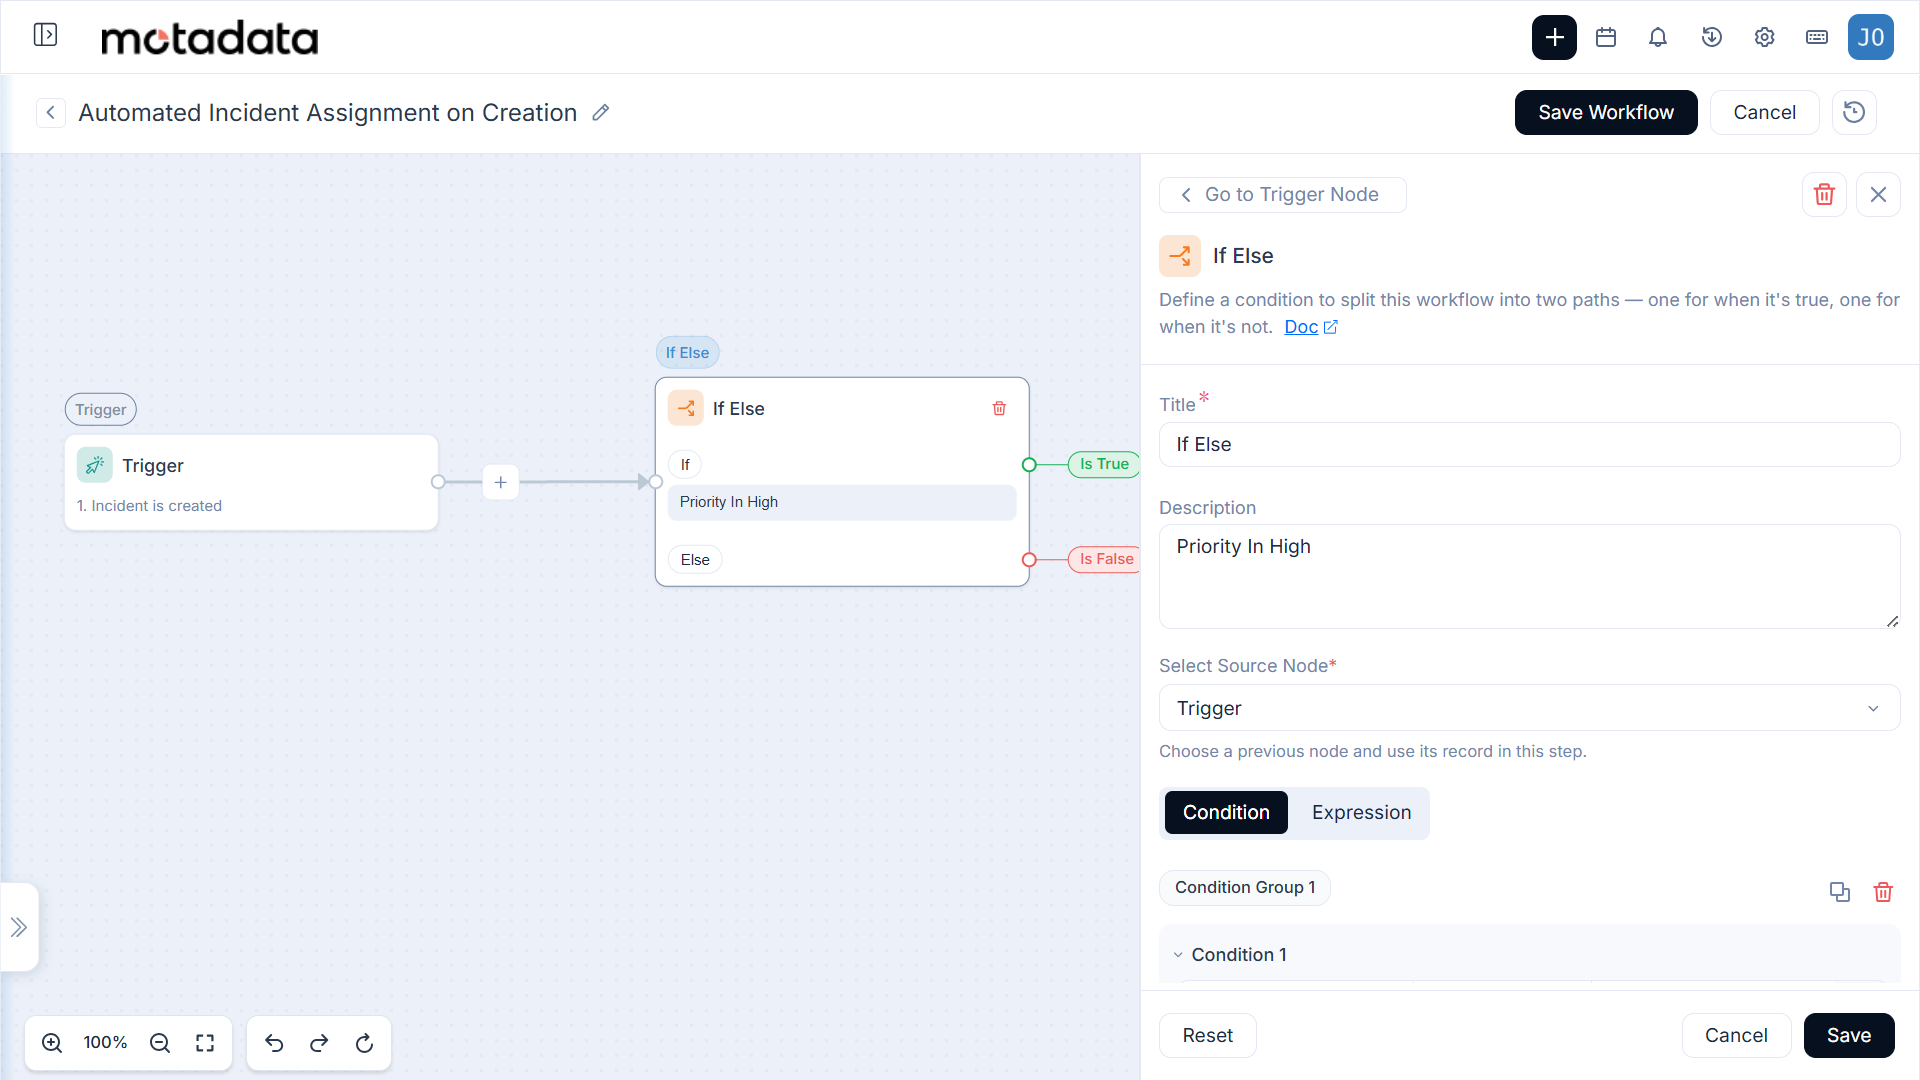Screen dimensions: 1920x1080
Task: Undo last canvas action
Action: [274, 1043]
